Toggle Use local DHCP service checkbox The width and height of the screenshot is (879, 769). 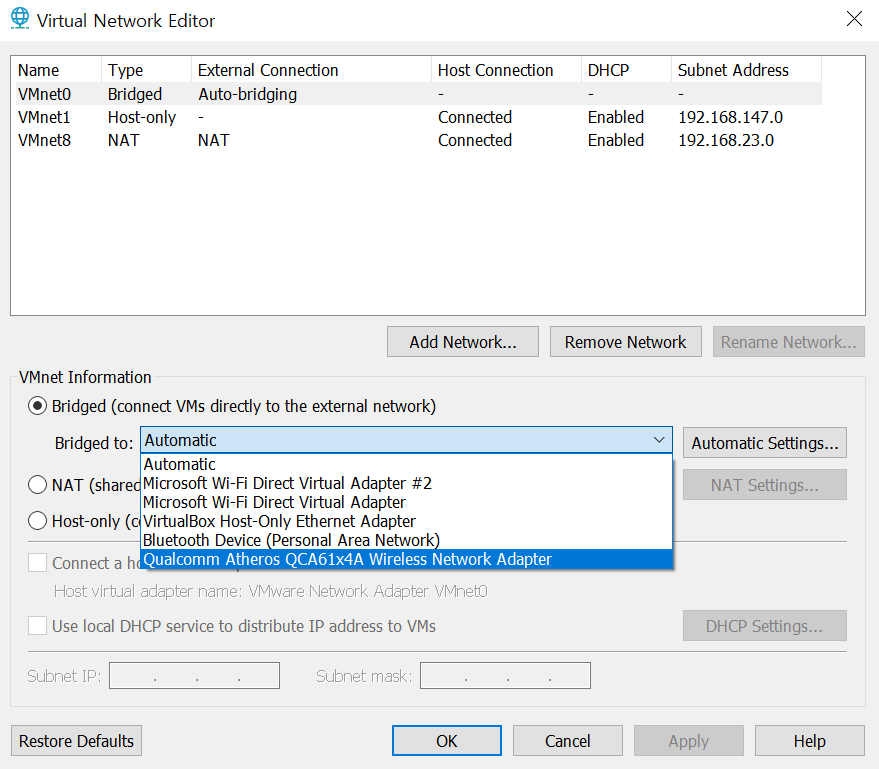pos(38,626)
